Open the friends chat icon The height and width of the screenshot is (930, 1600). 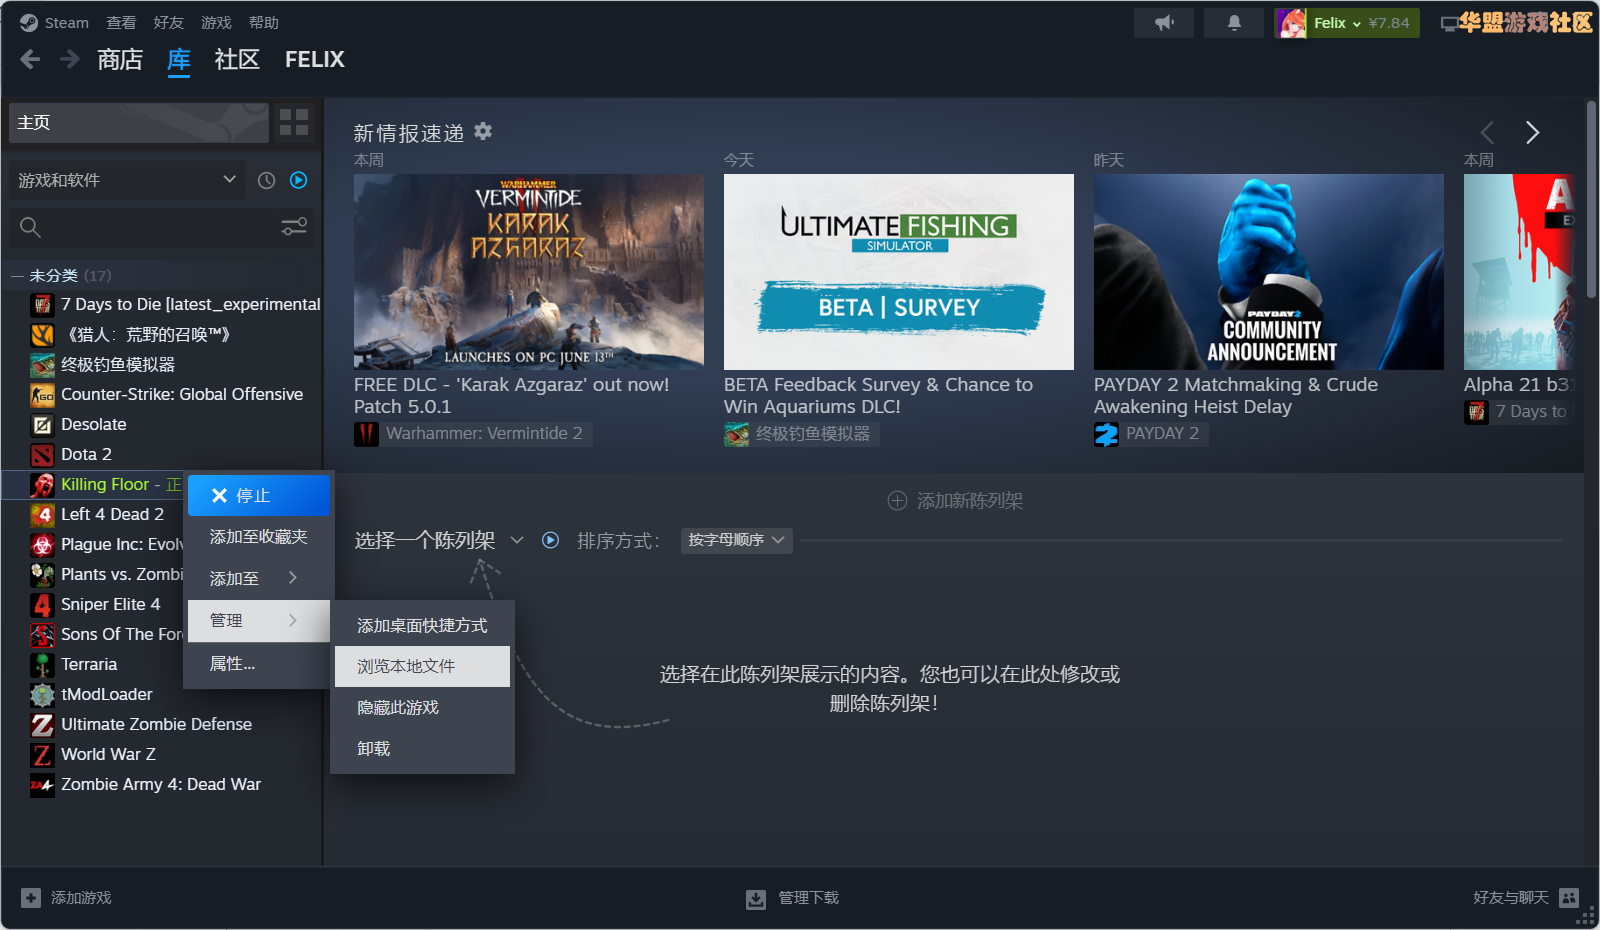tap(1569, 898)
